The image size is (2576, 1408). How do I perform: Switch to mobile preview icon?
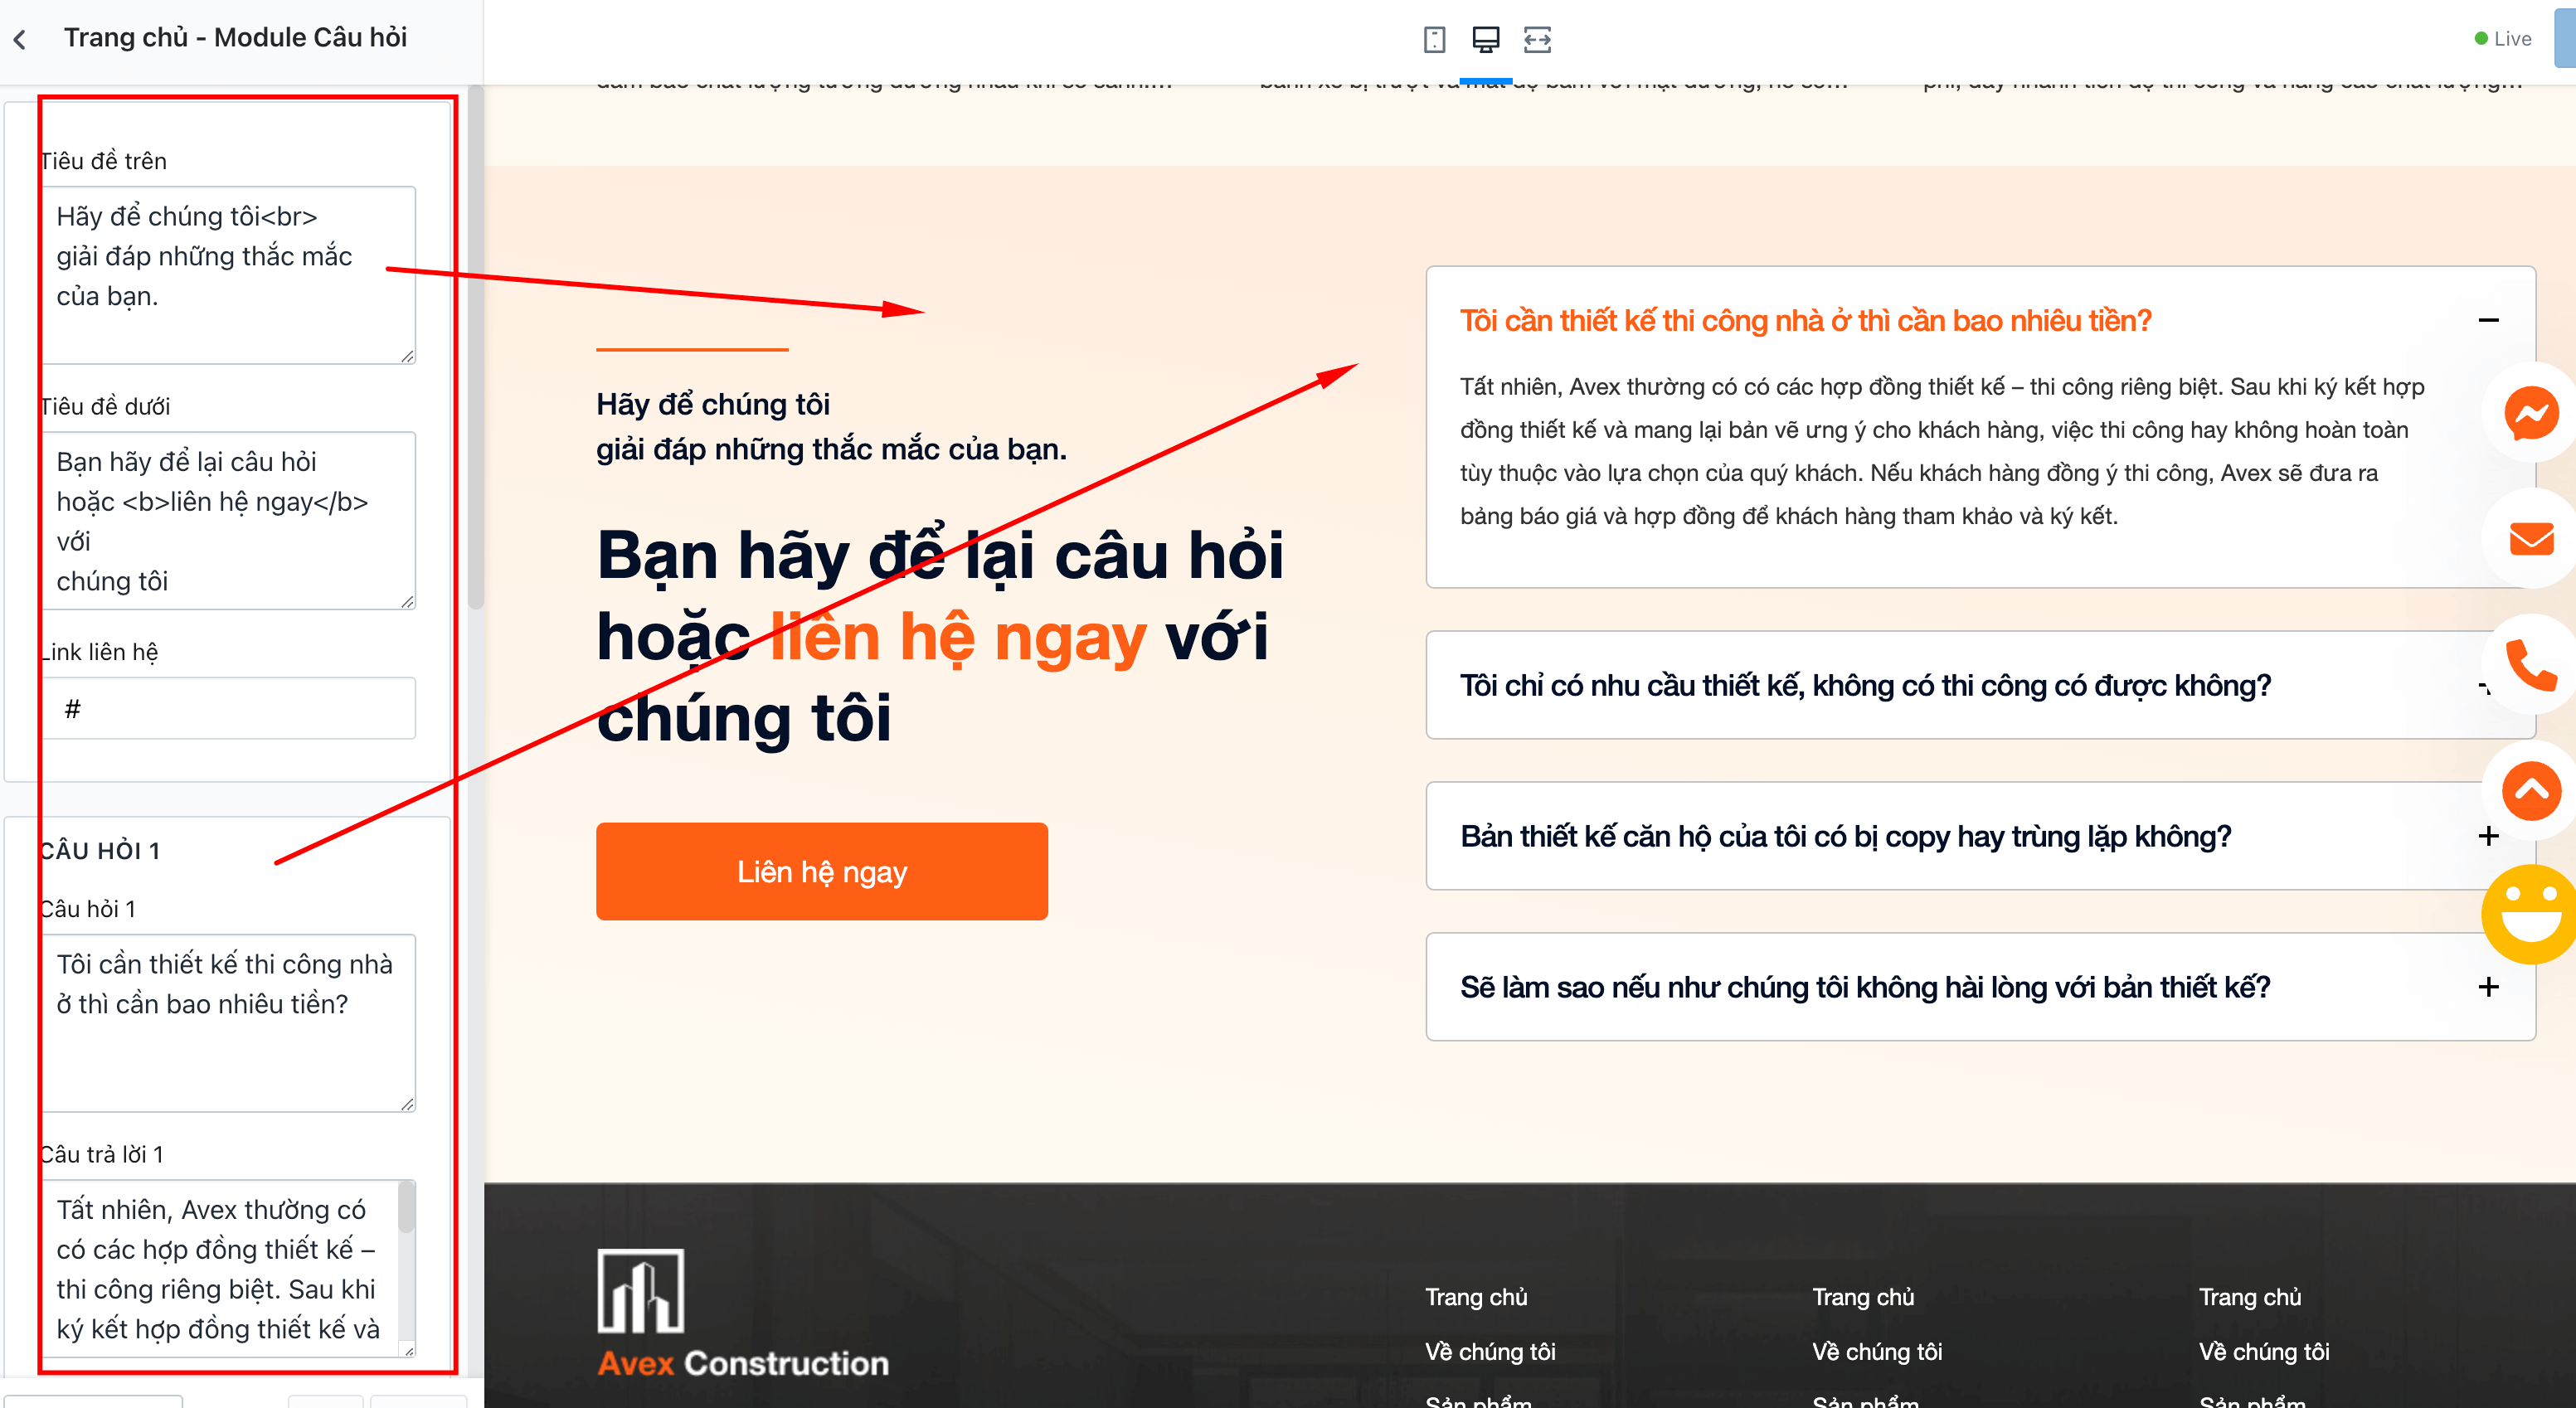[x=1434, y=39]
